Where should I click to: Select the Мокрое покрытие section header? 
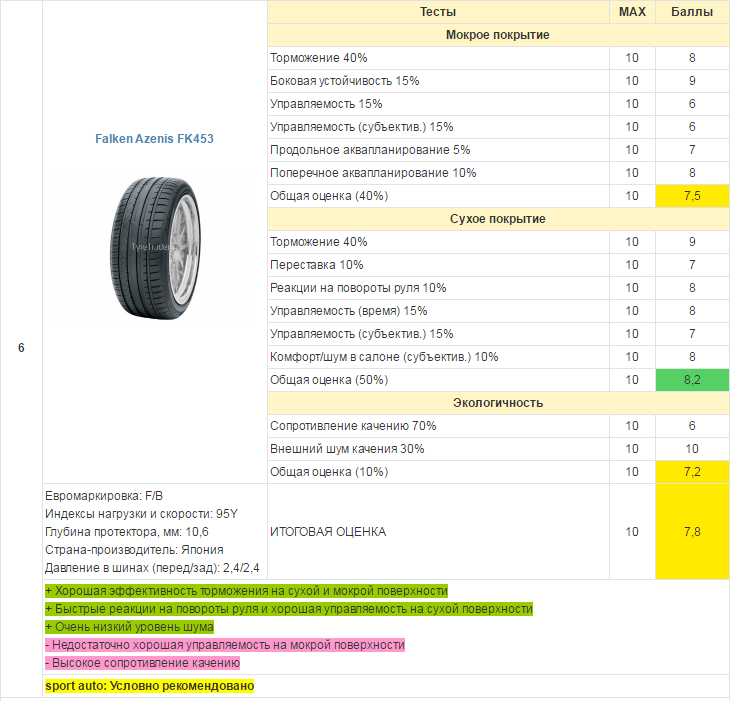[497, 35]
